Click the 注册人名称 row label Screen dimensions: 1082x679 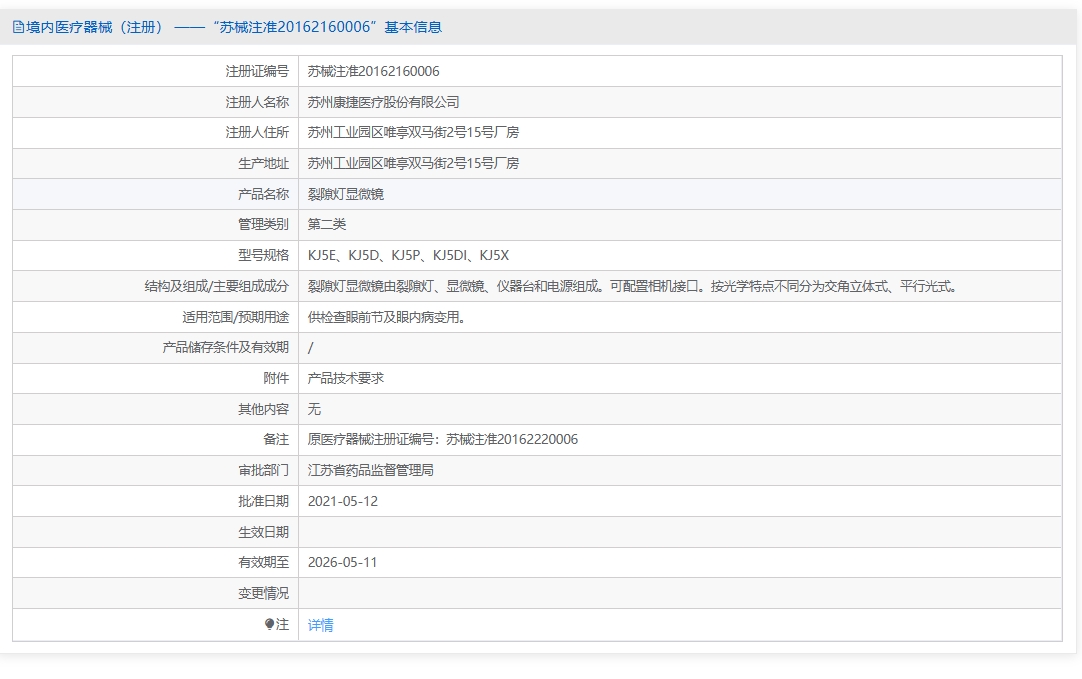point(257,102)
